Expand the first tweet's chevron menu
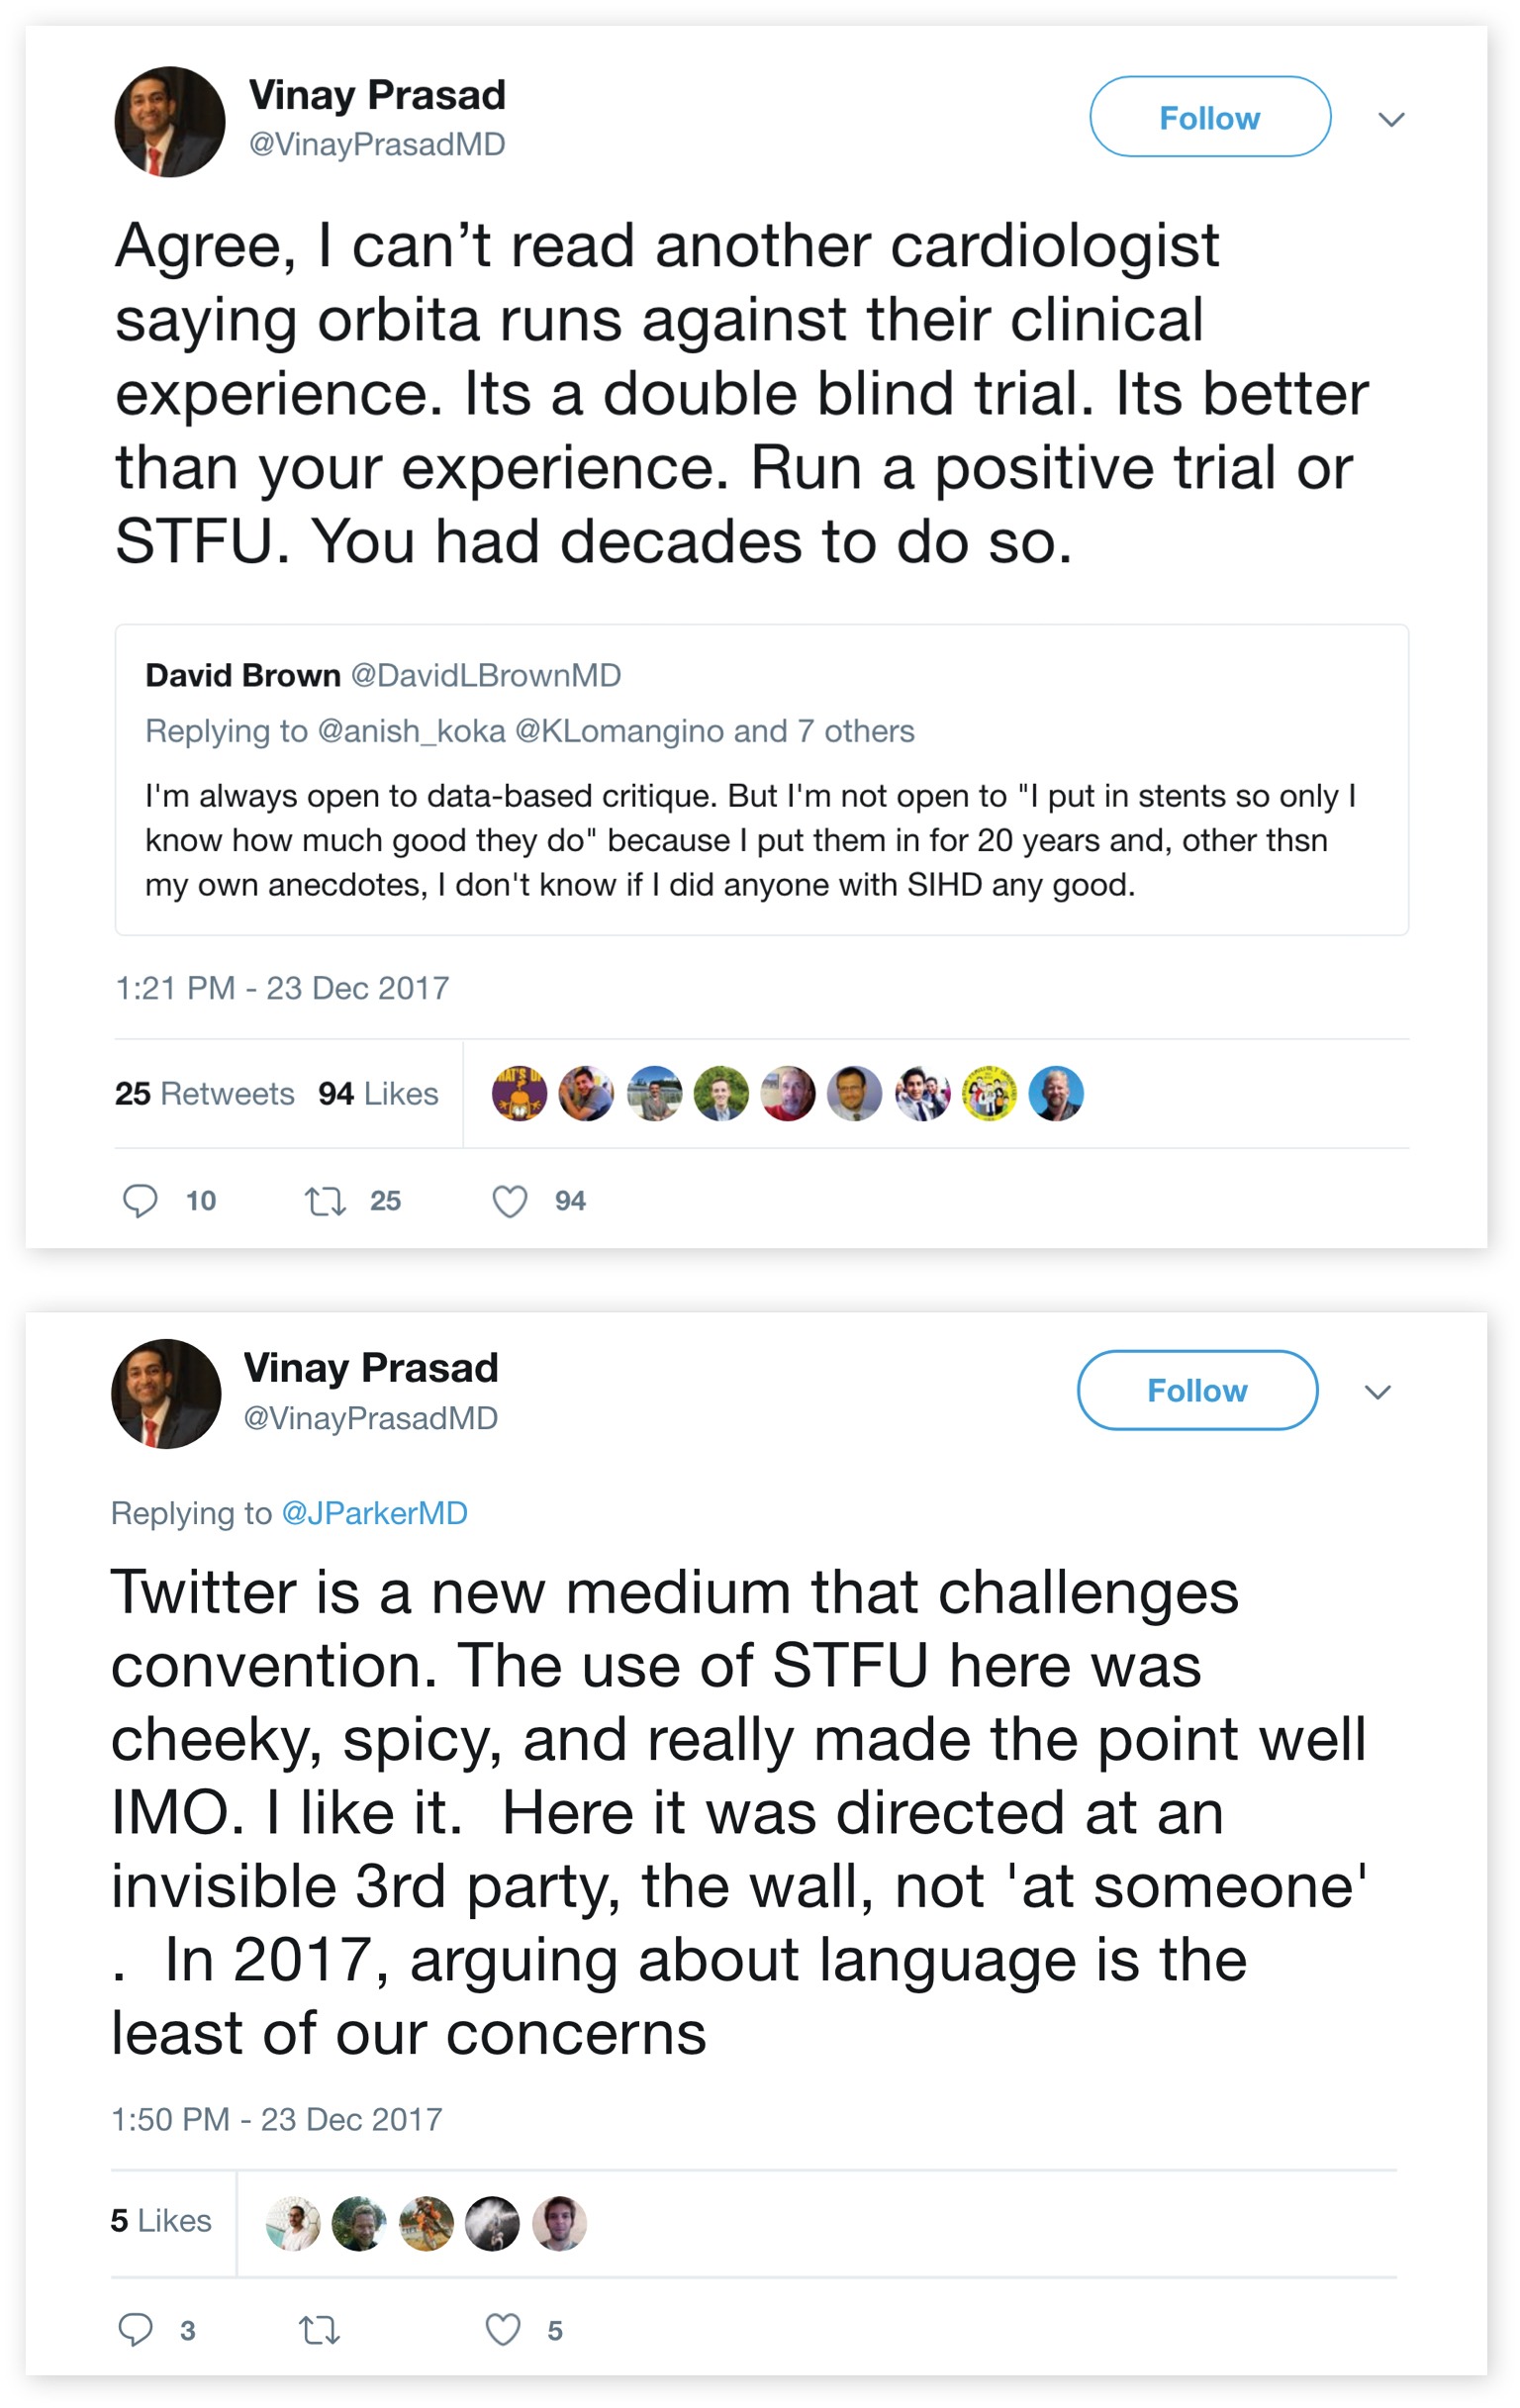The height and width of the screenshot is (2408, 1520). point(1391,119)
